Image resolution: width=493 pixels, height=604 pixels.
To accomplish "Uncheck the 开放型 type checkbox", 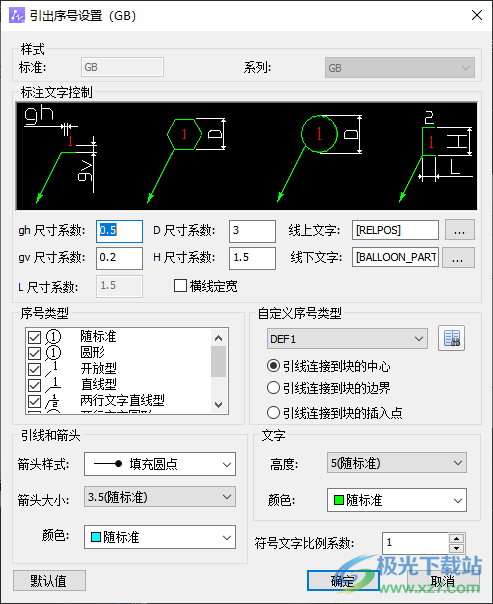I will (x=34, y=369).
